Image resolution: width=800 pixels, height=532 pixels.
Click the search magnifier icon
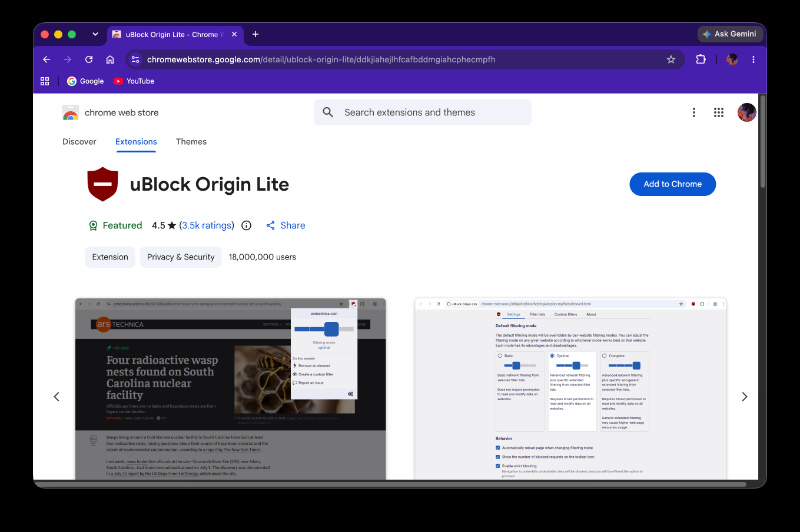pos(328,112)
